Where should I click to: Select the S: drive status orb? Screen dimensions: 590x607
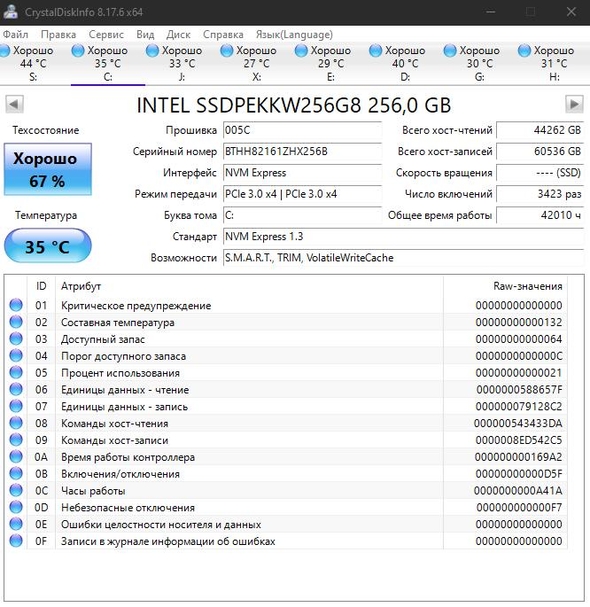click(x=5, y=51)
